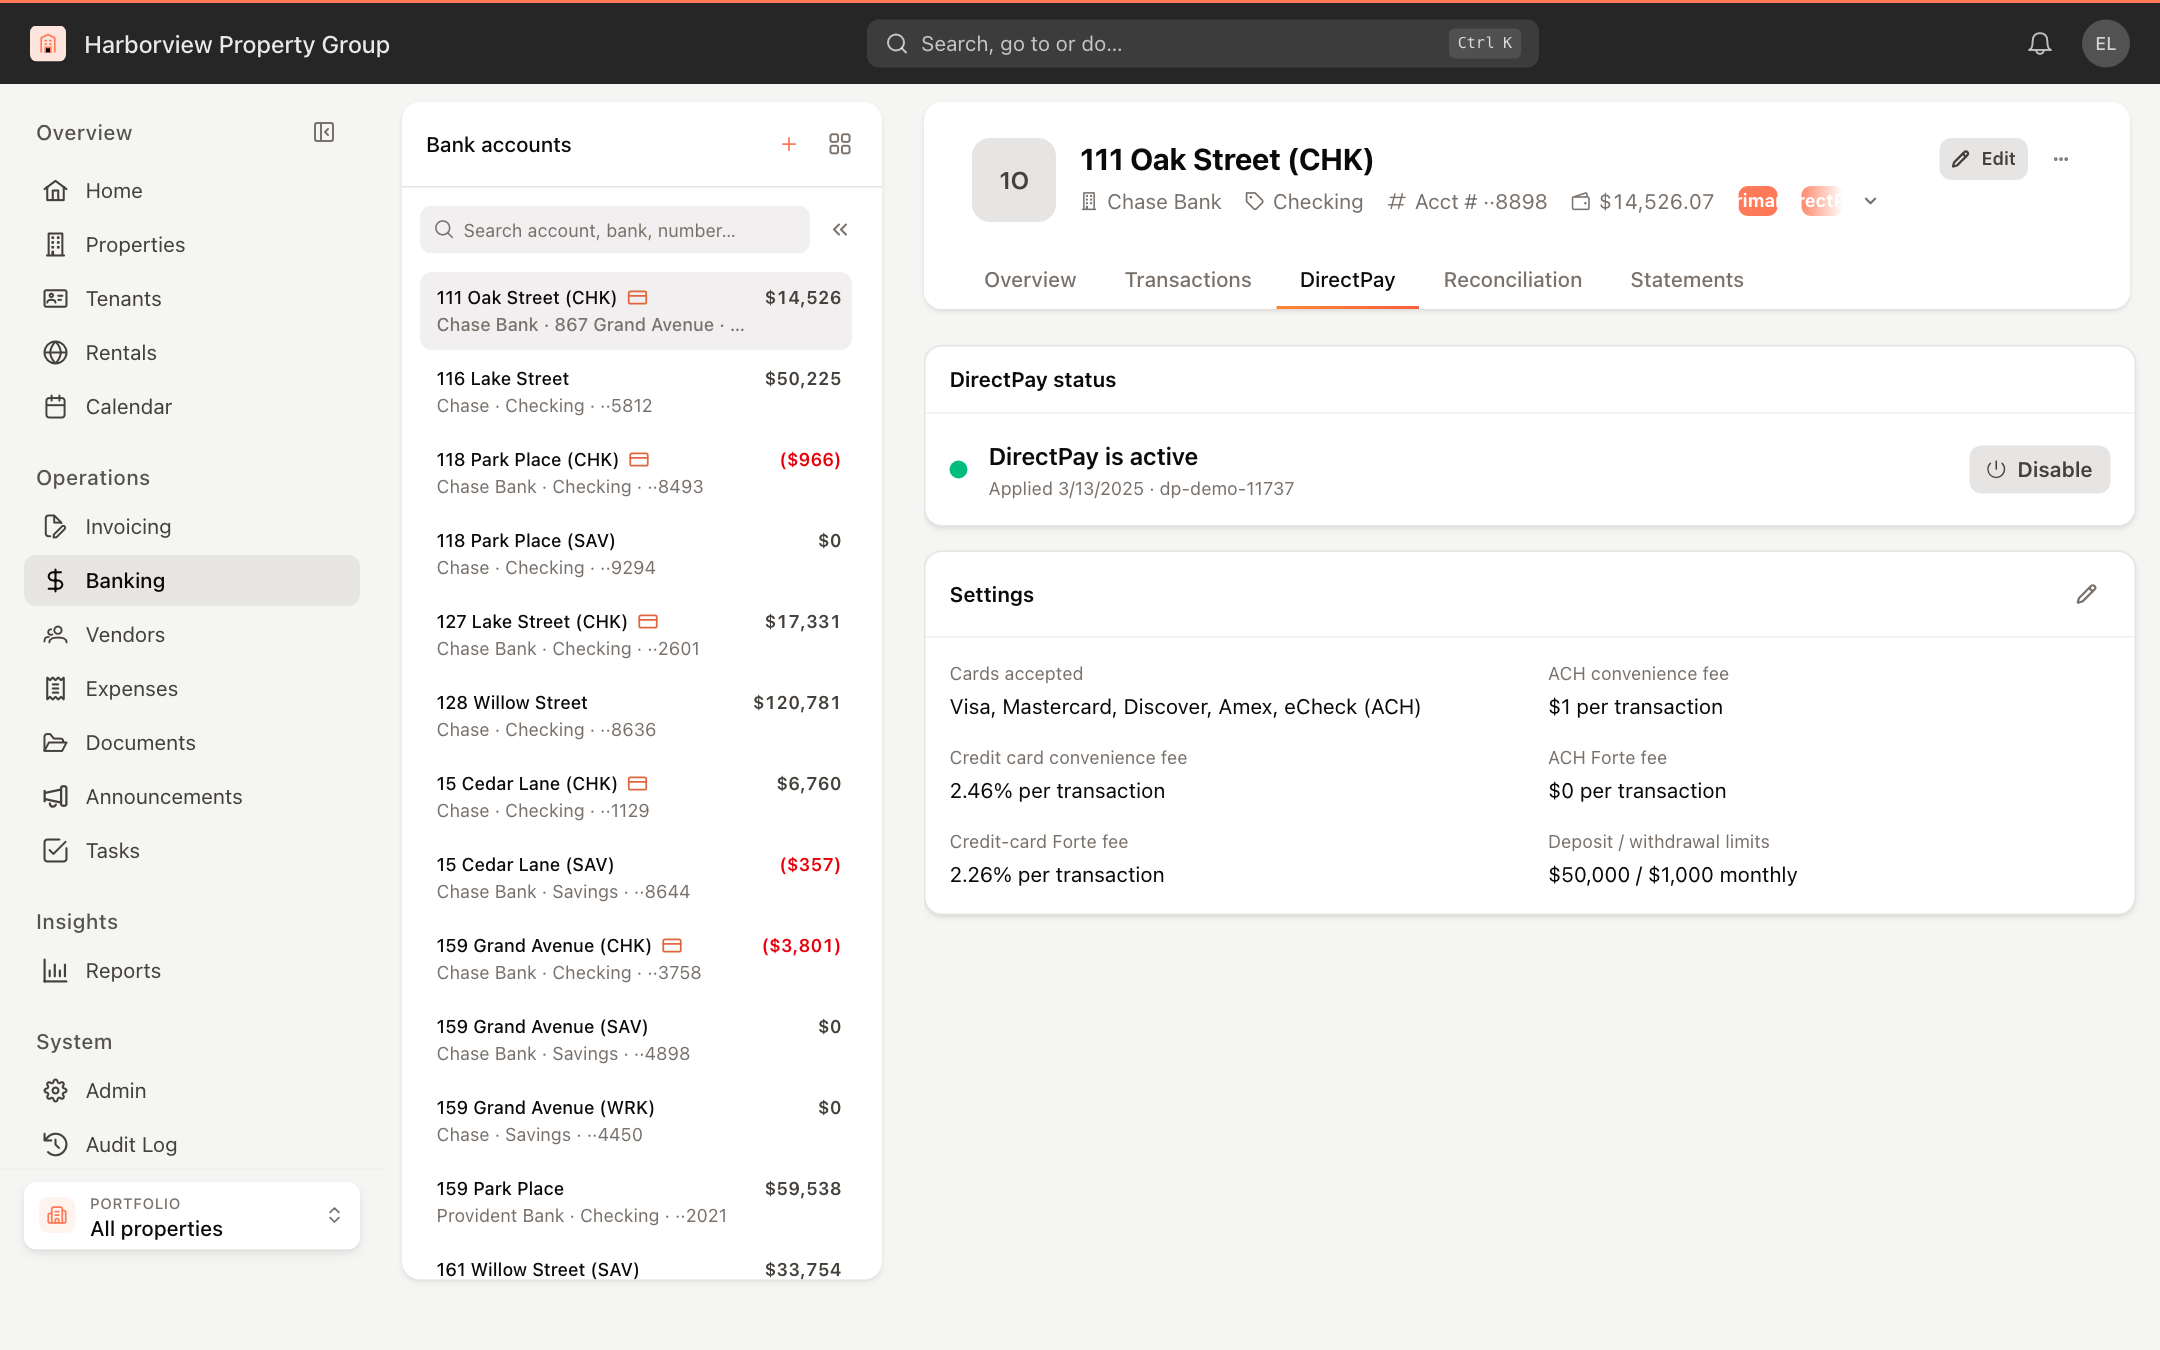The height and width of the screenshot is (1350, 2160).
Task: Open Admin in the sidebar
Action: click(x=192, y=1091)
